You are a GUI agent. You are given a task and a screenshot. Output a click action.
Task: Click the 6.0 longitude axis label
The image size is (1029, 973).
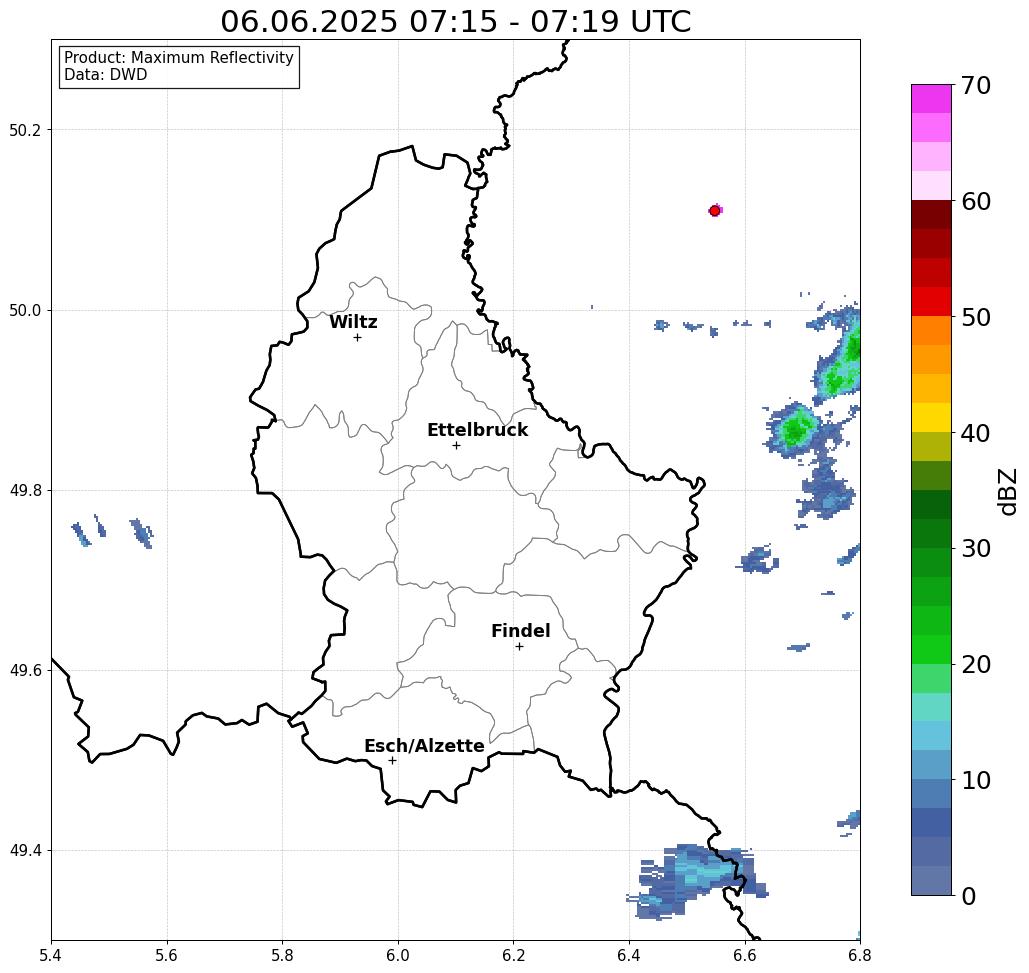point(398,955)
